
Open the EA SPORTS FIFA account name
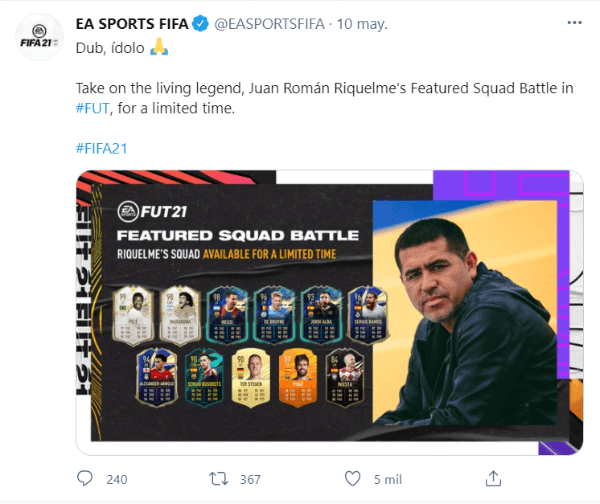(x=131, y=22)
